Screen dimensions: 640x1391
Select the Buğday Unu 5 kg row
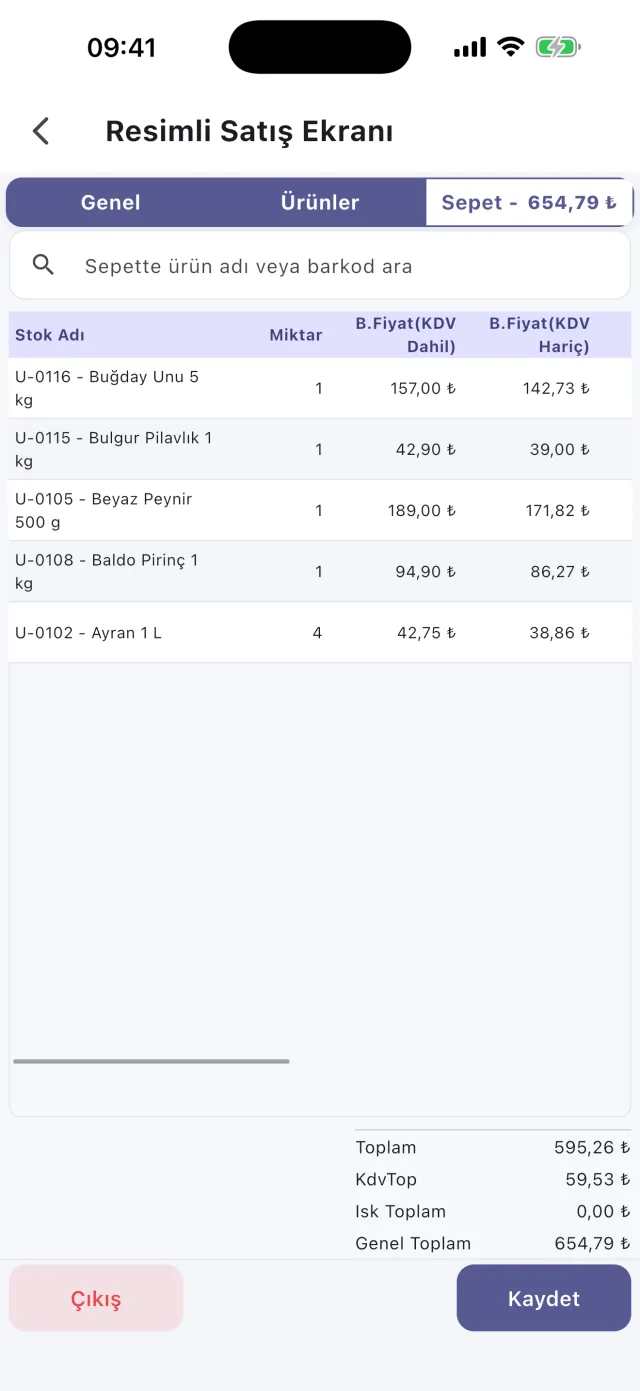[320, 388]
